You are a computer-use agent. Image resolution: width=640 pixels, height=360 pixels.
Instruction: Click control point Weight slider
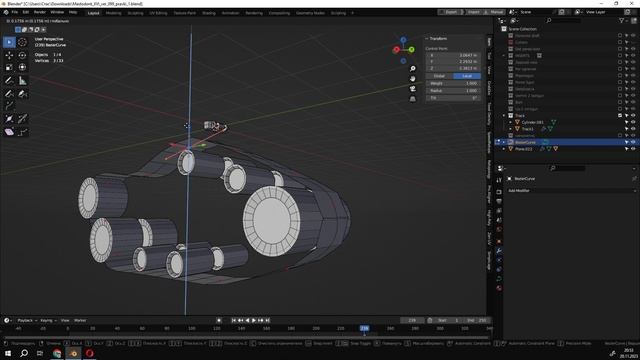[x=453, y=83]
